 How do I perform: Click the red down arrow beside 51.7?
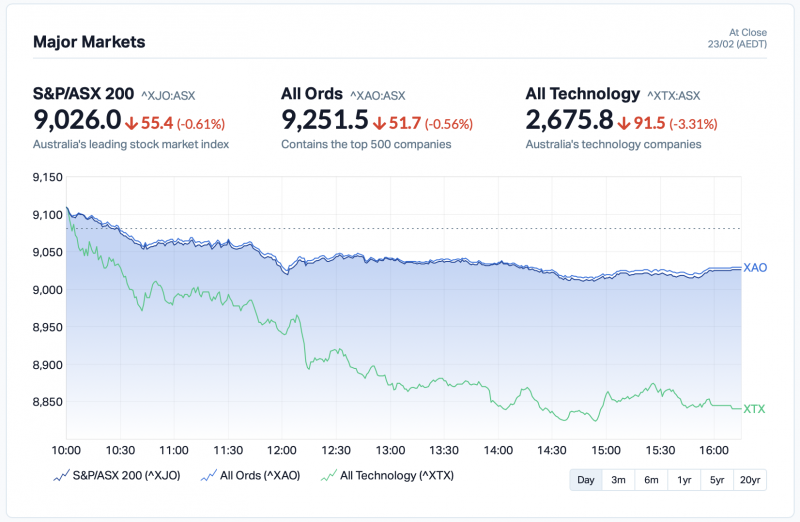378,124
